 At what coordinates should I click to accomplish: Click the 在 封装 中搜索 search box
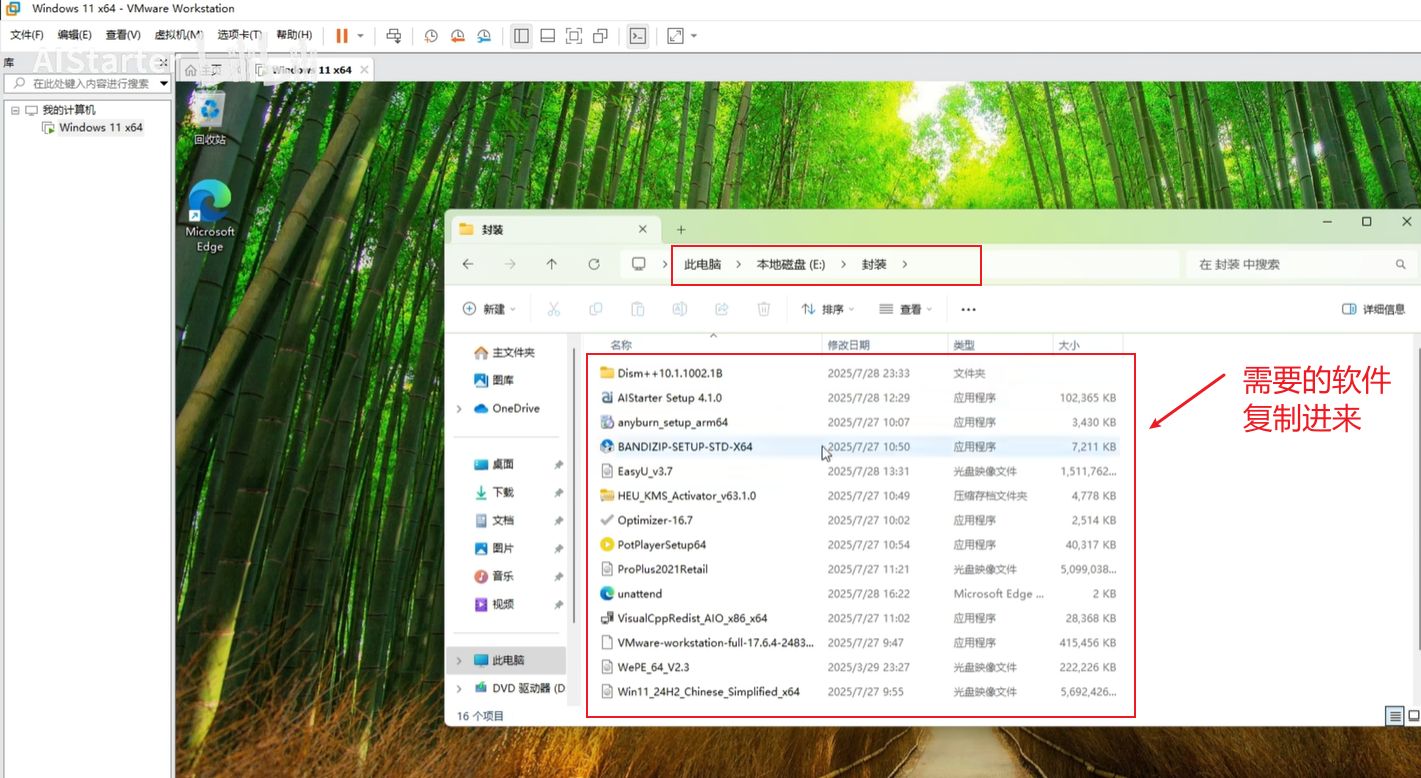1290,264
